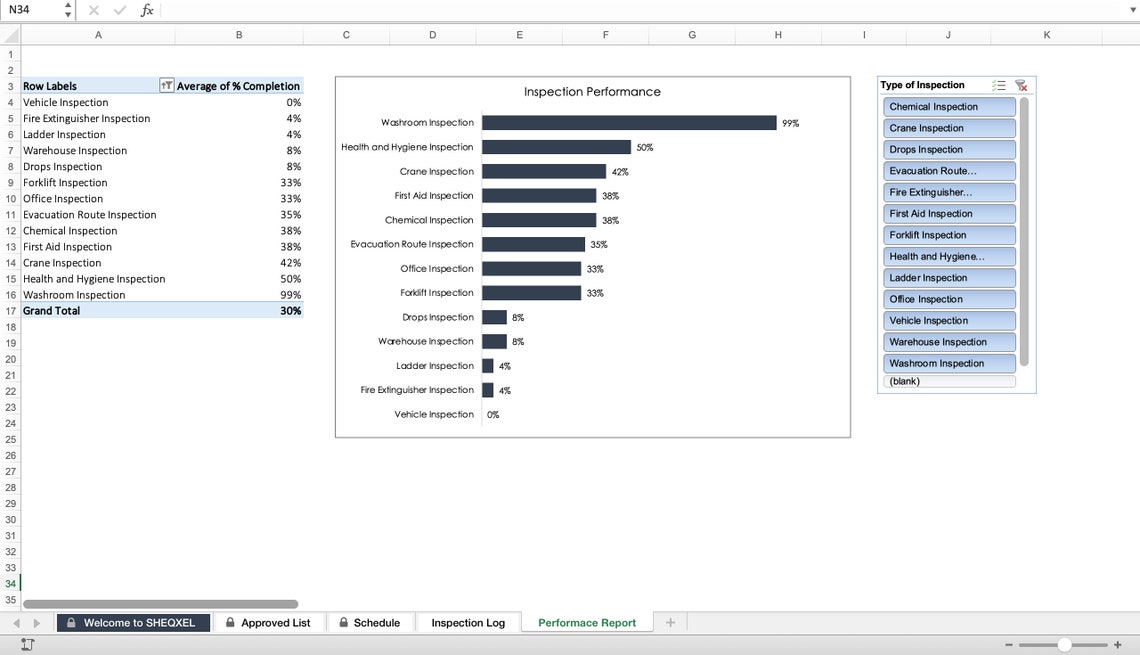Open the filter icon on Row Labels header
Screen dimensions: 1140x655
click(x=165, y=86)
